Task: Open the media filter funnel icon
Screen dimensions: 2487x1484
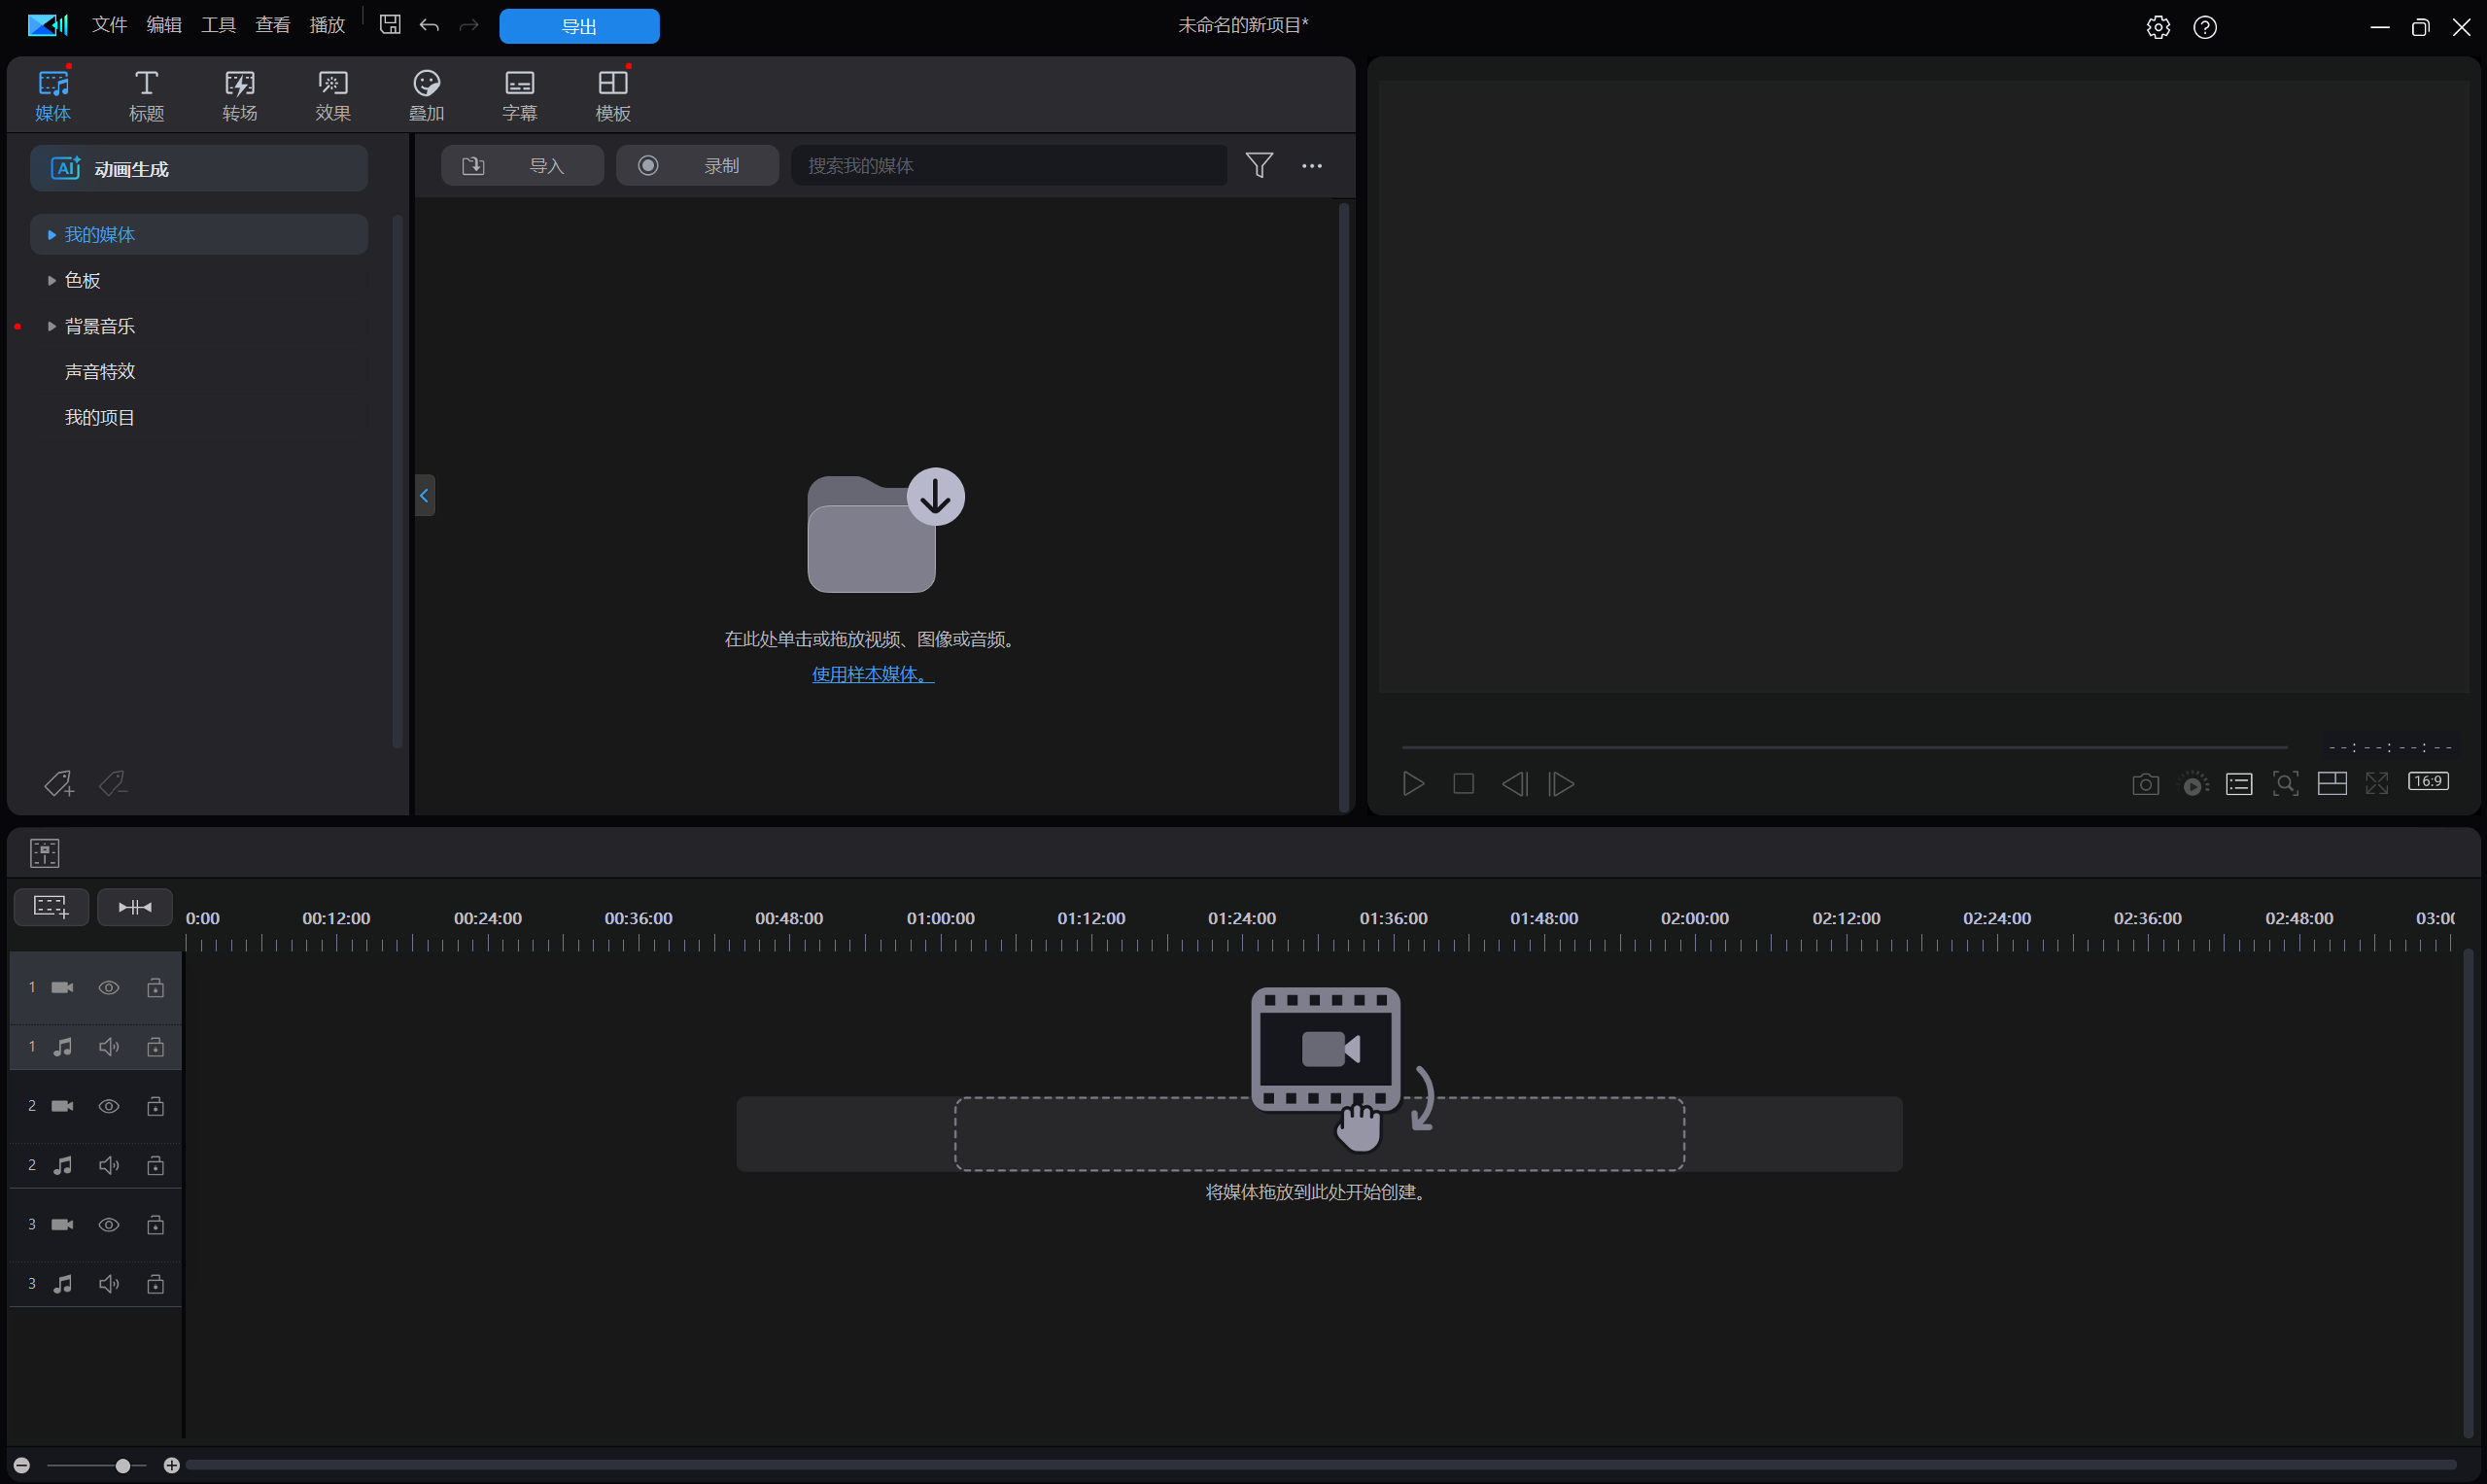Action: [1259, 165]
